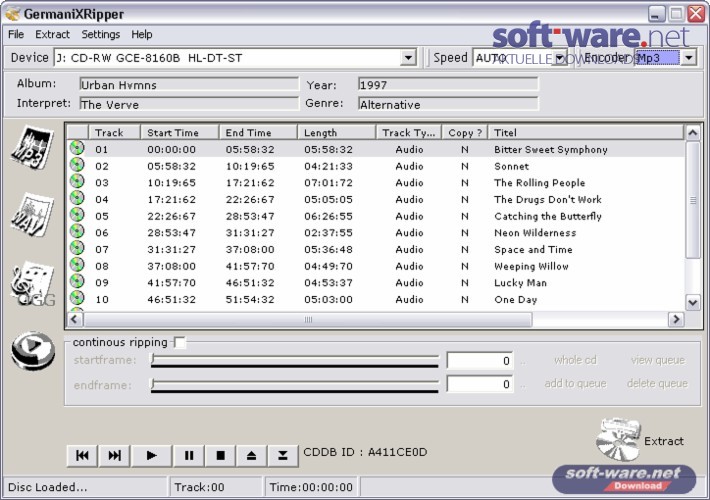Click disc icon for track 06
Screen dimensions: 710x500
pyautogui.click(x=77, y=231)
